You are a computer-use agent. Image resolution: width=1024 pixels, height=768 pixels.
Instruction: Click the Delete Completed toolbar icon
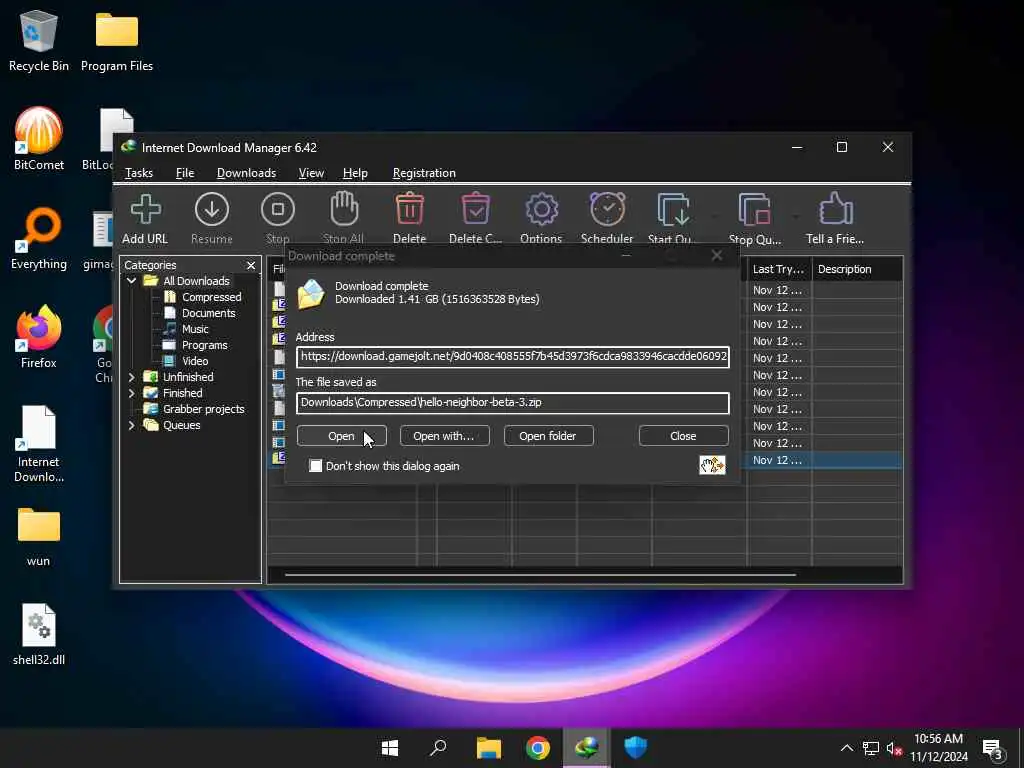pyautogui.click(x=475, y=210)
